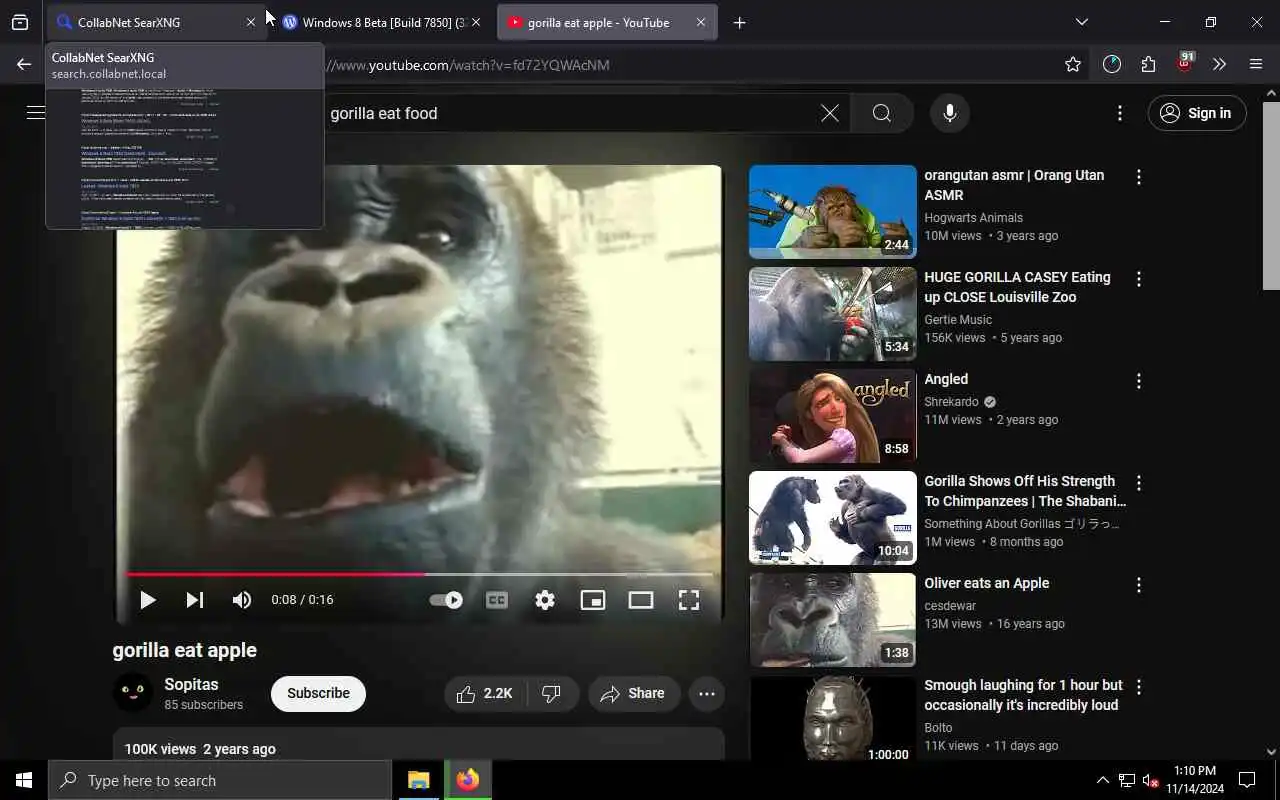Open Sopitas channel name link
The width and height of the screenshot is (1280, 800).
(191, 685)
